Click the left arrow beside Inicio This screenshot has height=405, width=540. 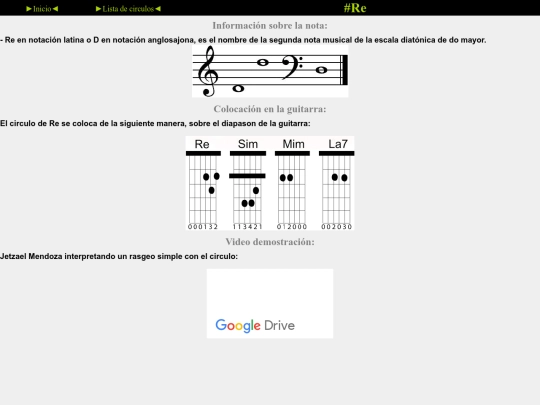(x=55, y=9)
